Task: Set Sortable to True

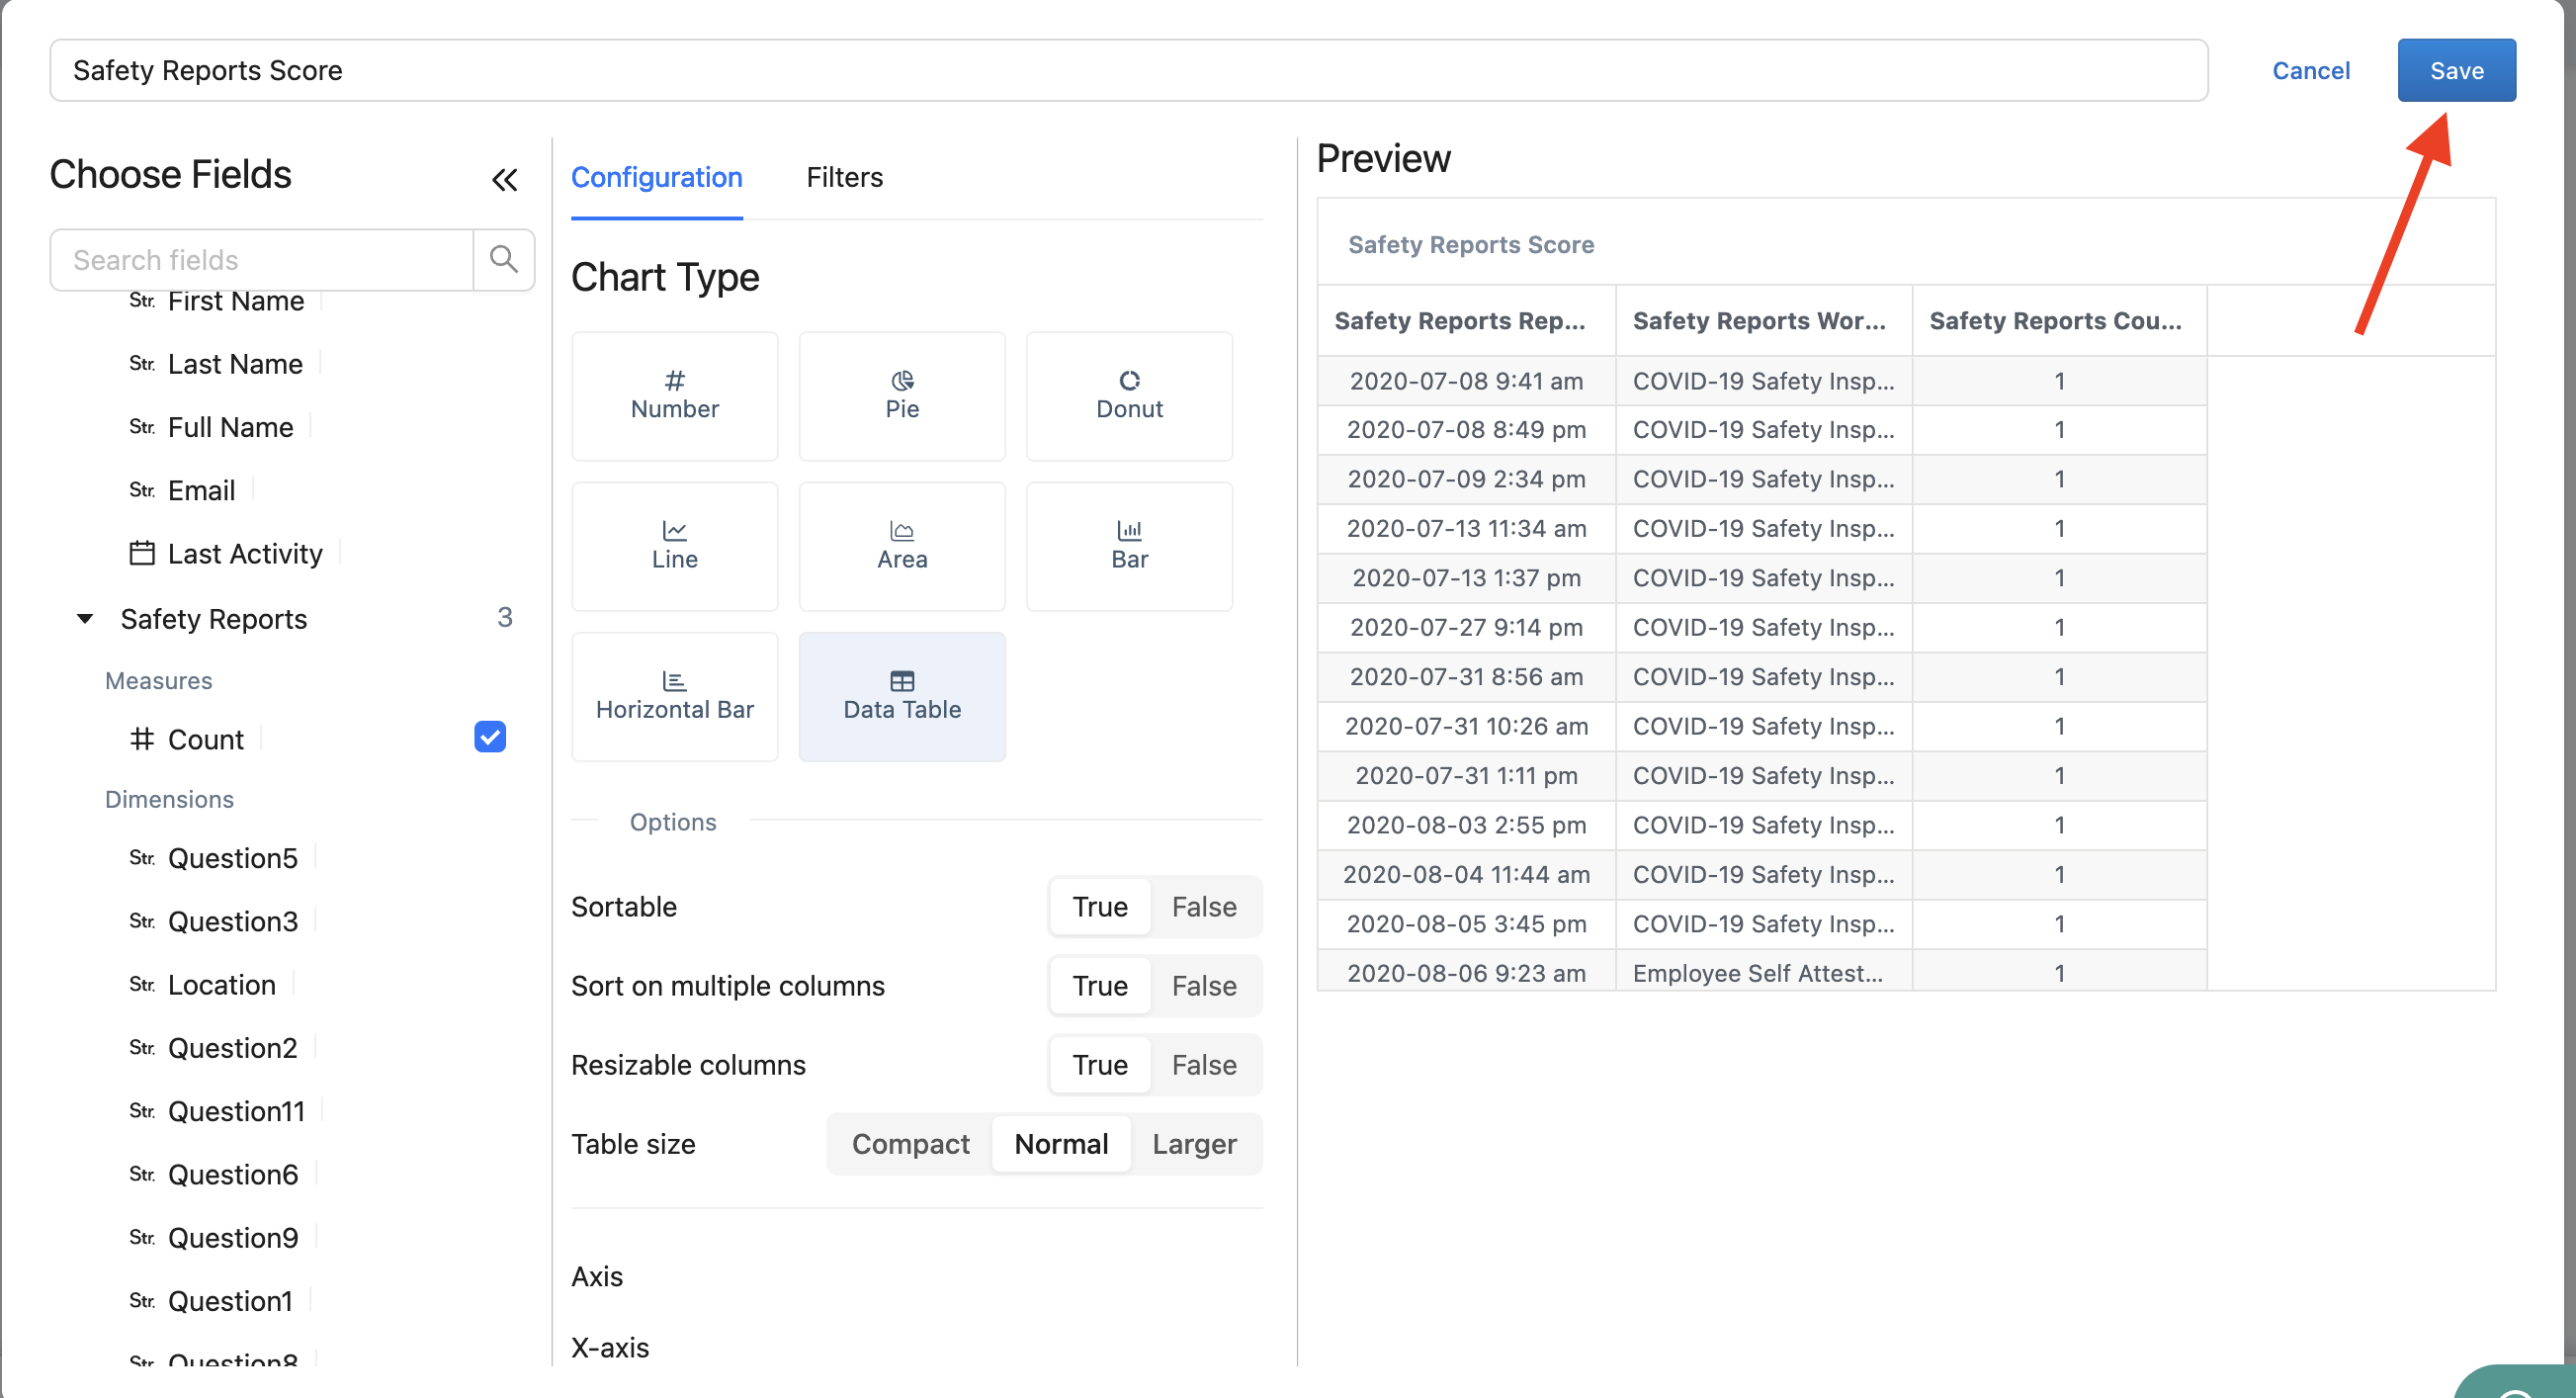Action: pos(1099,906)
